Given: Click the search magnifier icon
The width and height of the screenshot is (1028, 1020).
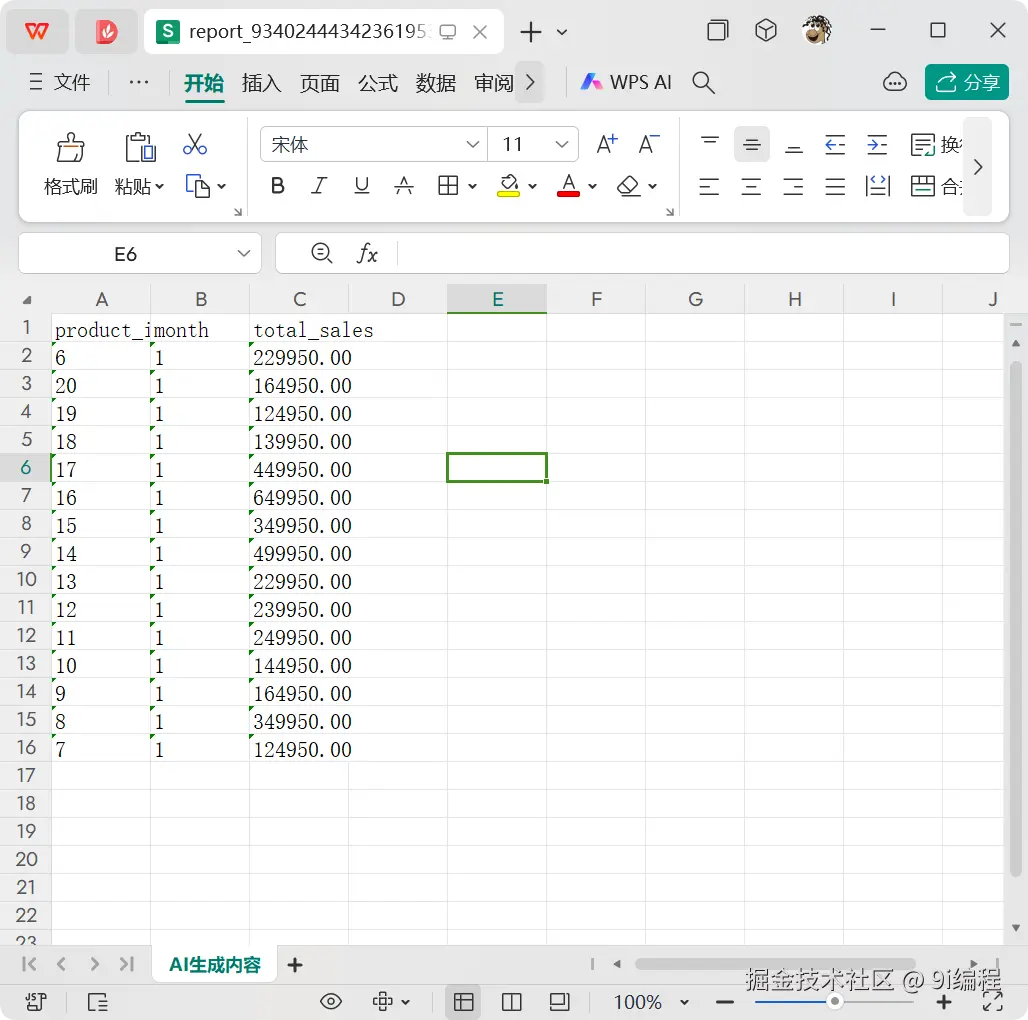Looking at the screenshot, I should [703, 83].
